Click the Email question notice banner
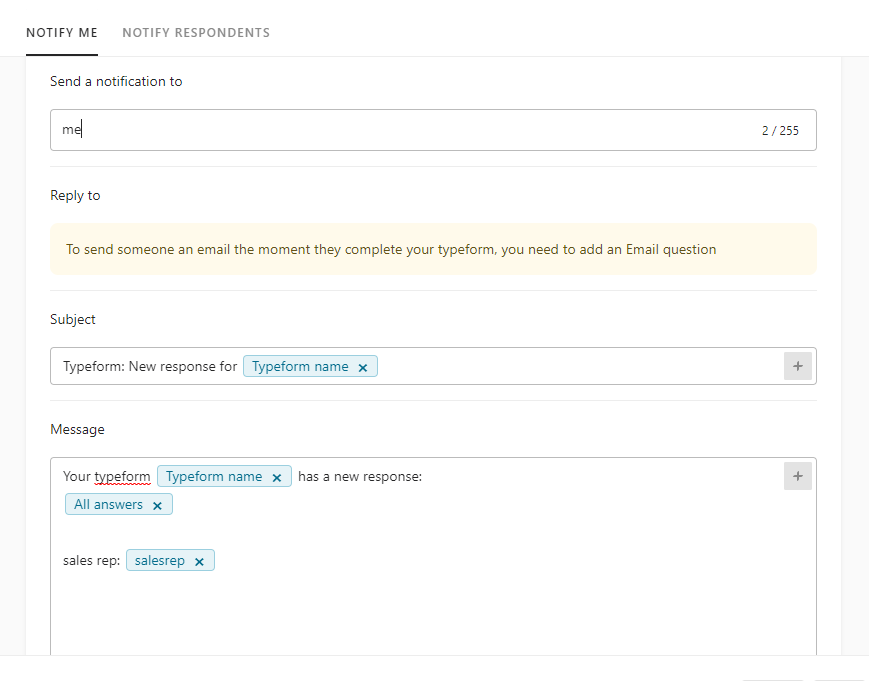This screenshot has height=681, width=869. pos(433,249)
